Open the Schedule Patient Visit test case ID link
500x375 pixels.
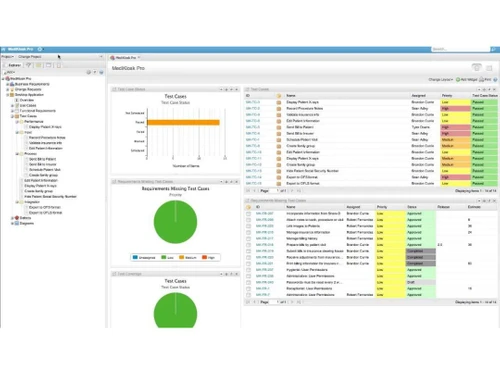point(253,140)
